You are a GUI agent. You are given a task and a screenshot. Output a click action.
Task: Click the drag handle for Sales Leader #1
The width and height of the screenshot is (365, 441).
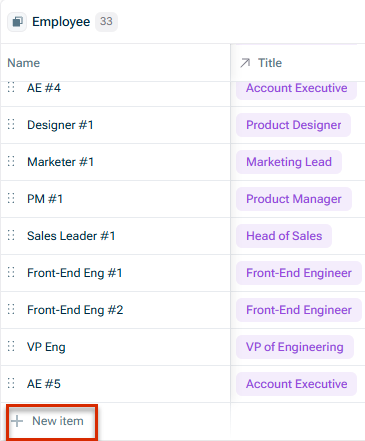(x=11, y=236)
